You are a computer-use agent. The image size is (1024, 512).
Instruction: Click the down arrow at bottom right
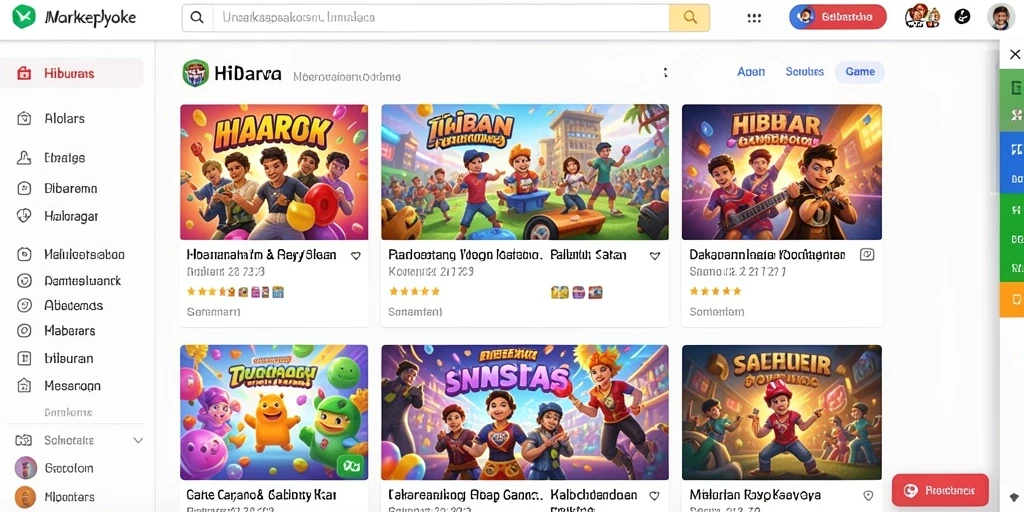(x=1014, y=498)
